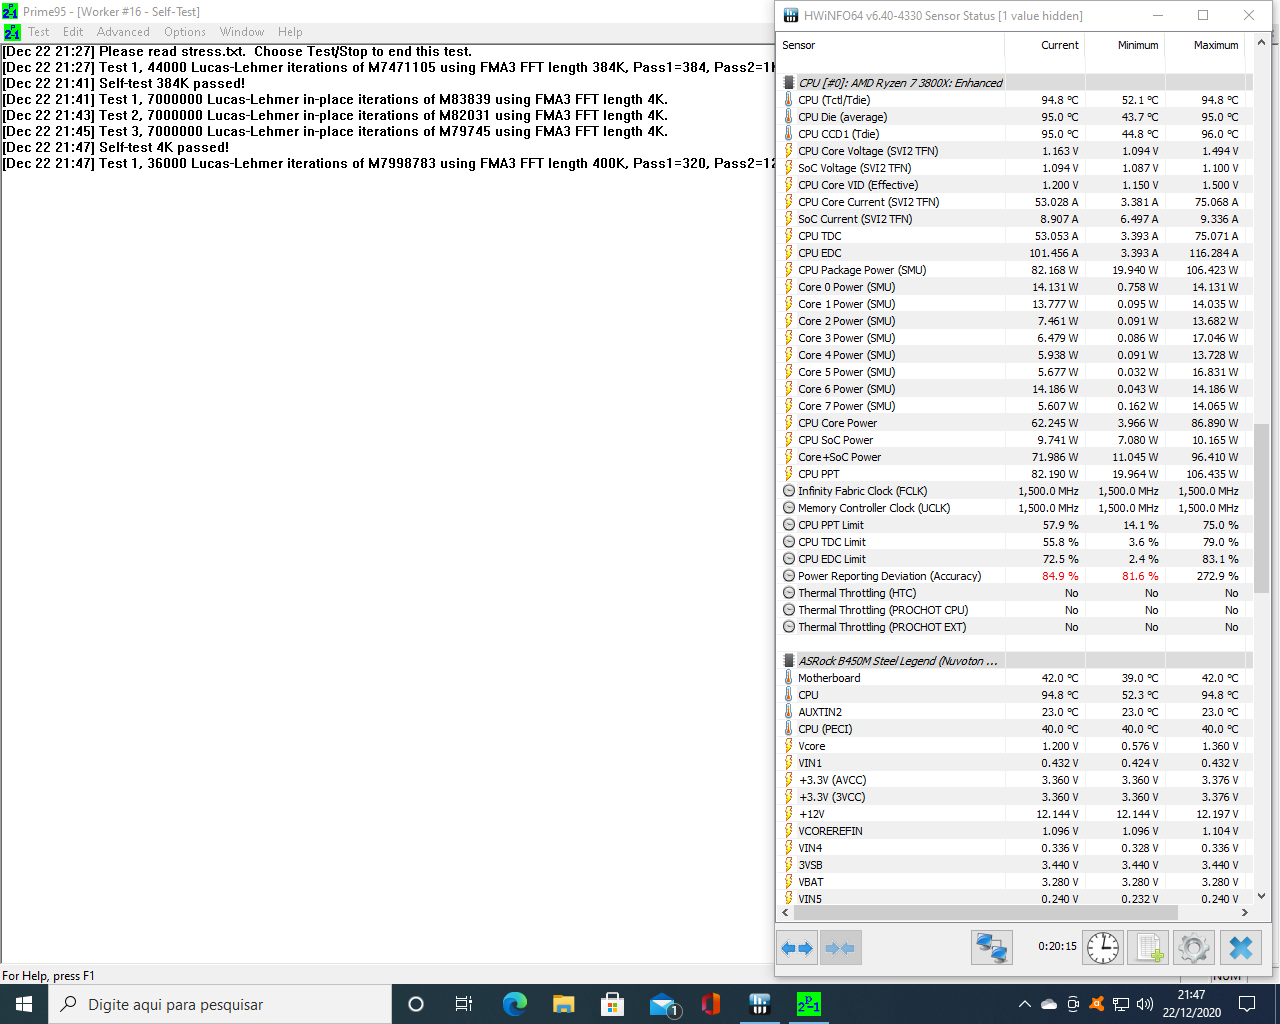Open the Edit menu in Prime95
The height and width of the screenshot is (1024, 1280).
[73, 32]
